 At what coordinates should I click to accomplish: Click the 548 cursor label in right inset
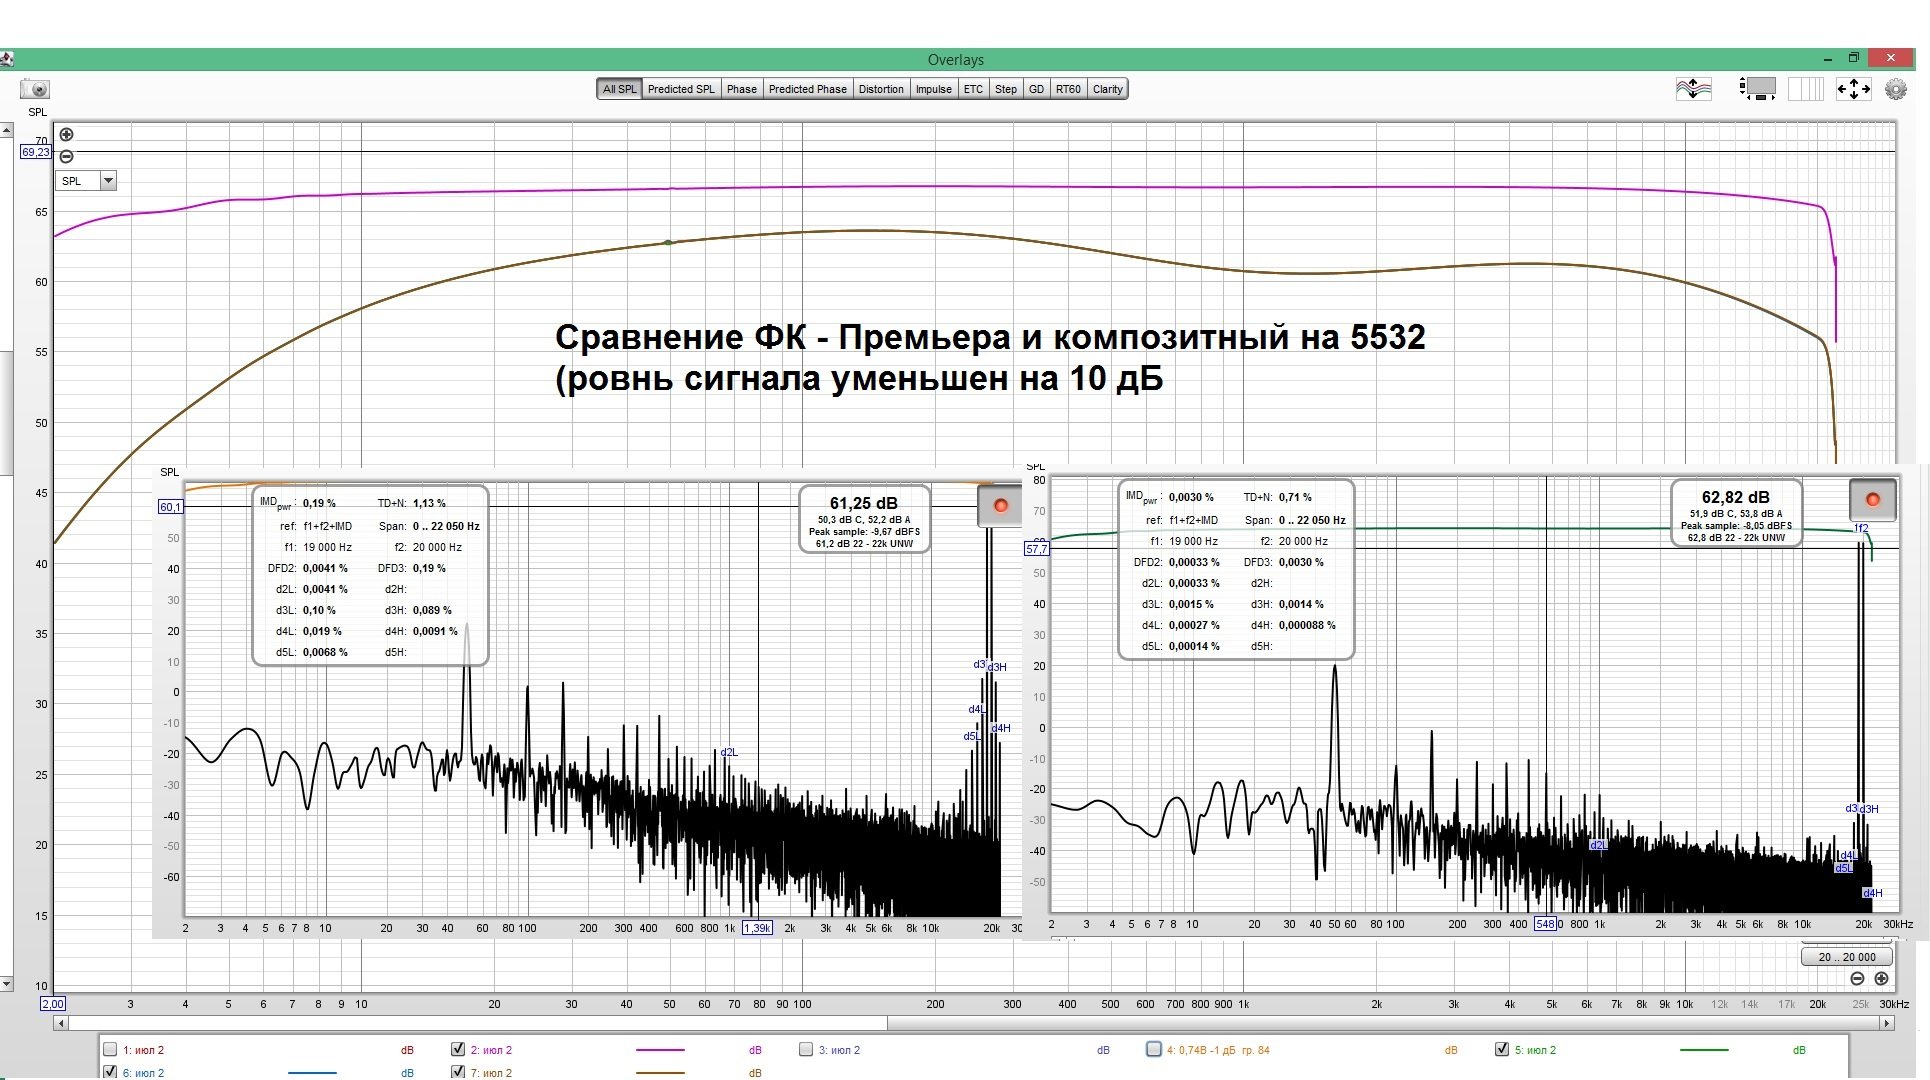coord(1545,924)
